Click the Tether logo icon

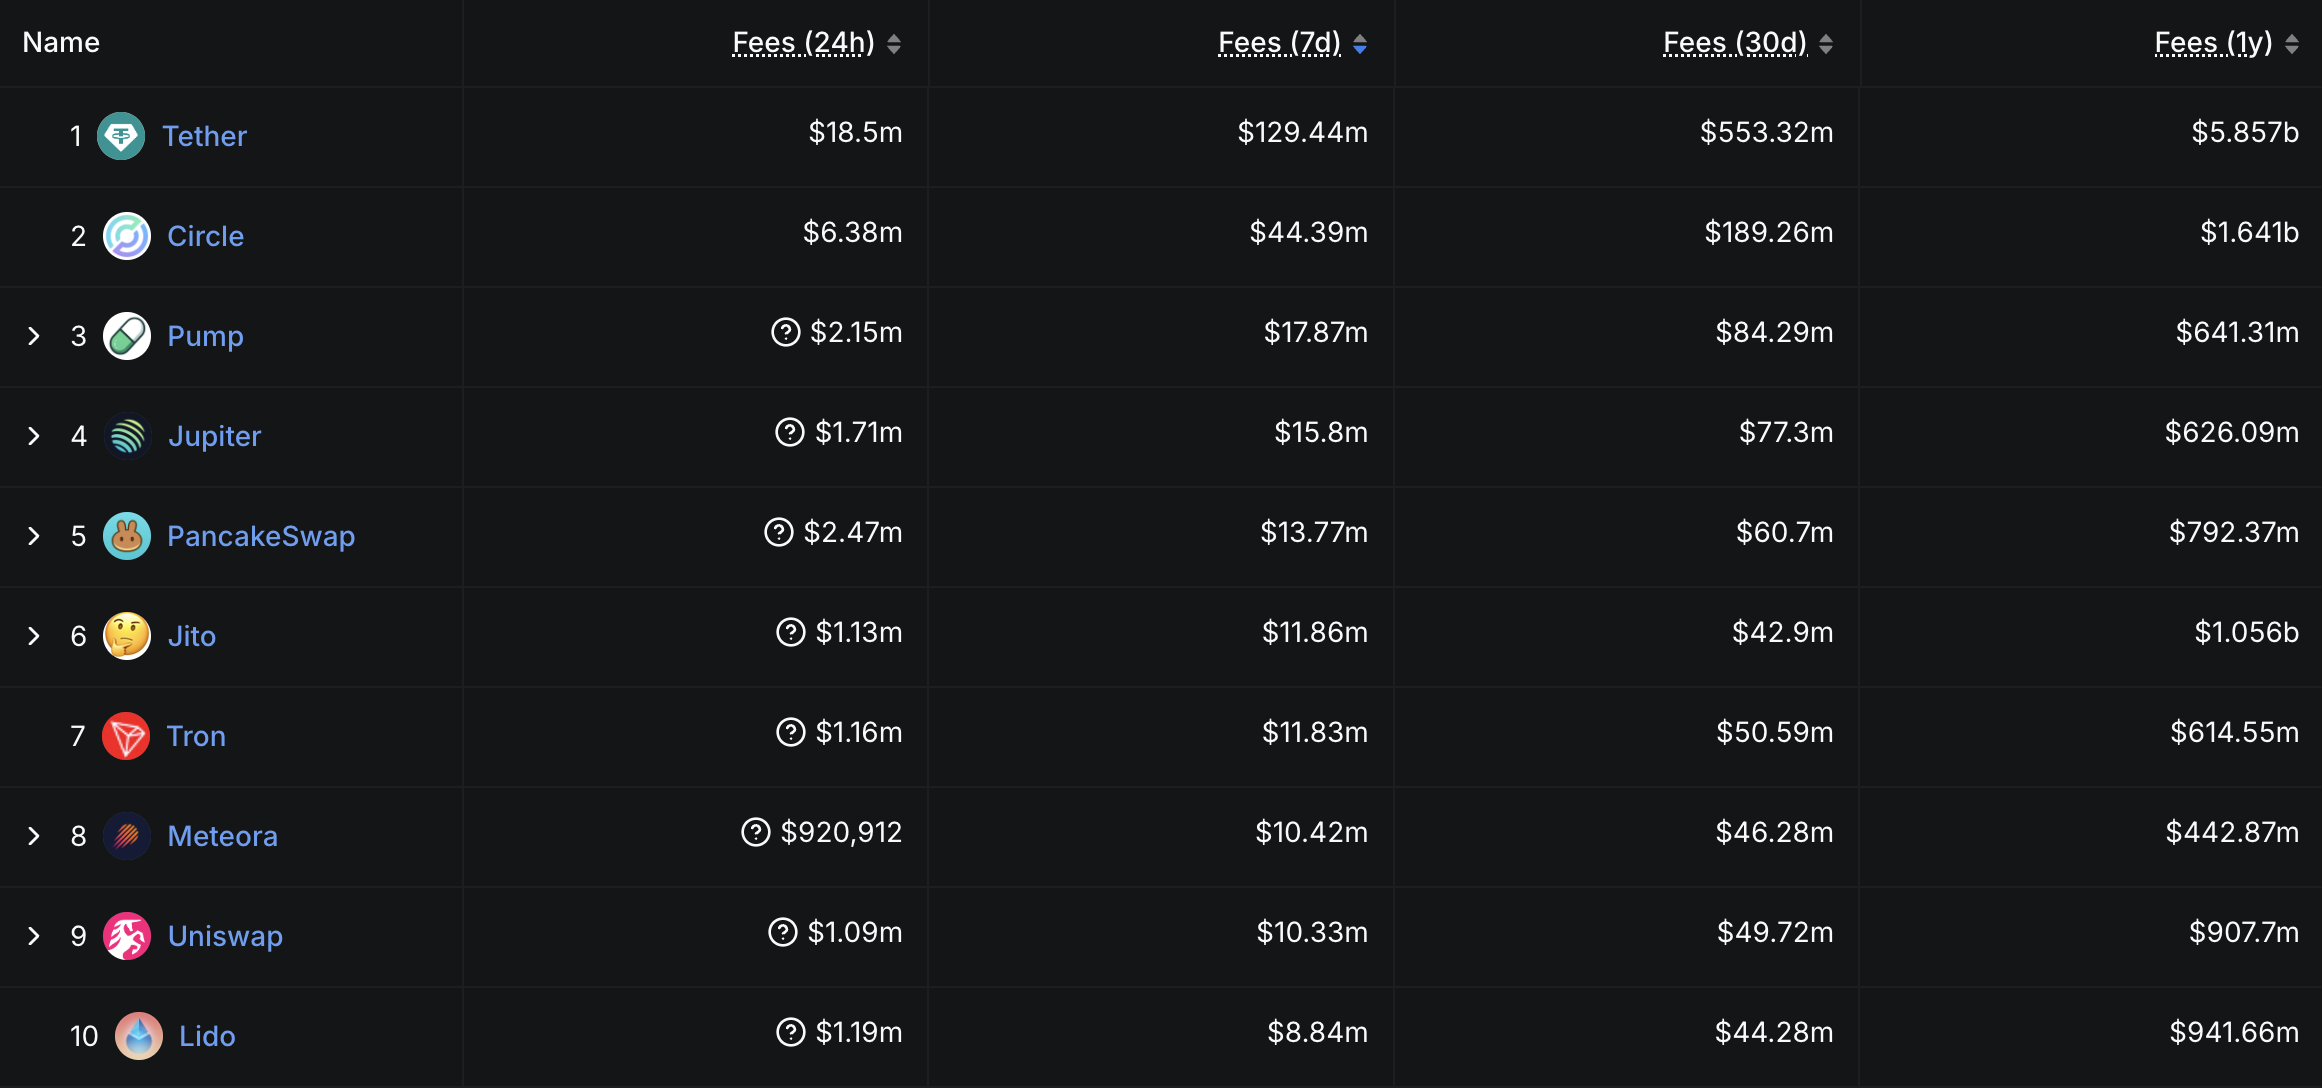[x=121, y=136]
